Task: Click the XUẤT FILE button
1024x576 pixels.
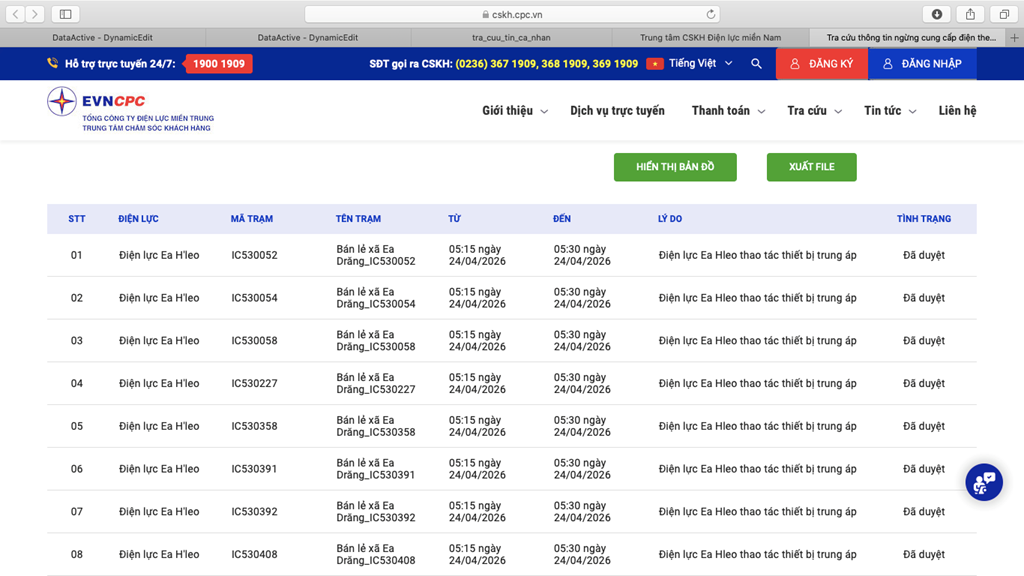Action: coord(811,167)
